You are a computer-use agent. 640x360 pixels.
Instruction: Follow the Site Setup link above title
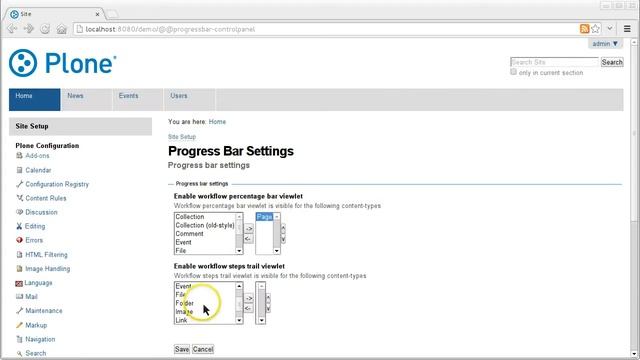[182, 137]
